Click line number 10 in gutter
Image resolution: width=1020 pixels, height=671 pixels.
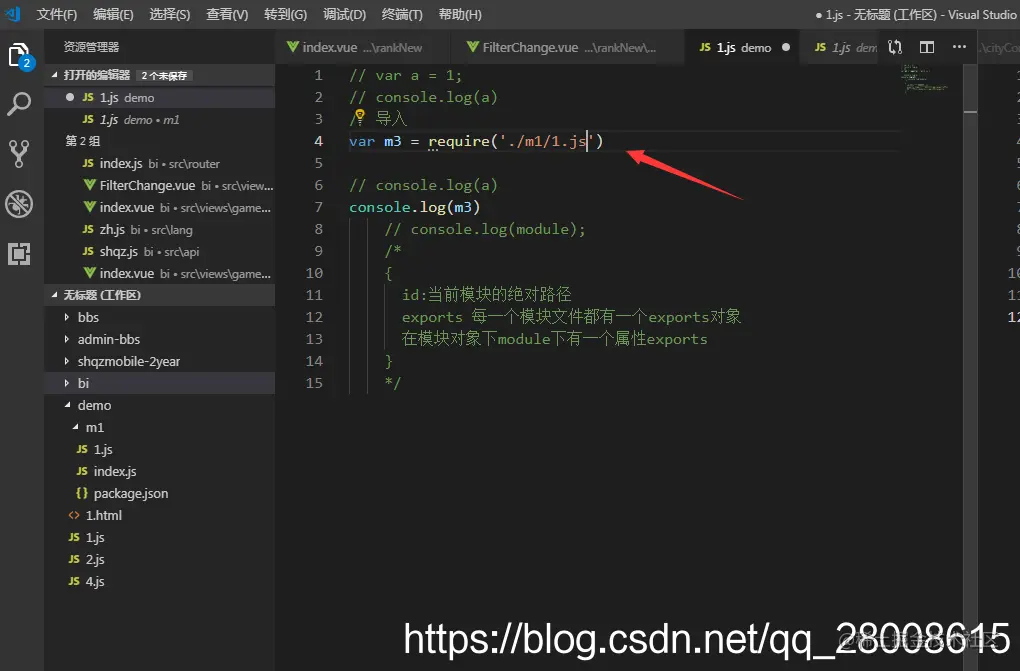[314, 273]
